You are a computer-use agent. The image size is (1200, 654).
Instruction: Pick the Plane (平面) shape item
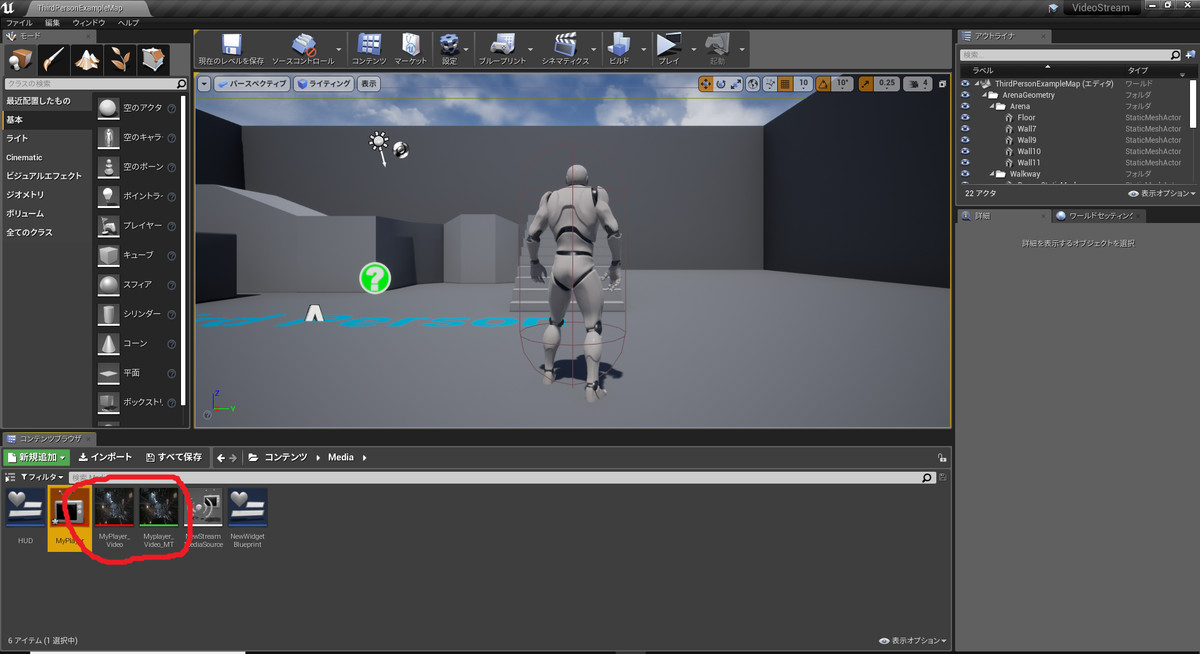coord(138,372)
